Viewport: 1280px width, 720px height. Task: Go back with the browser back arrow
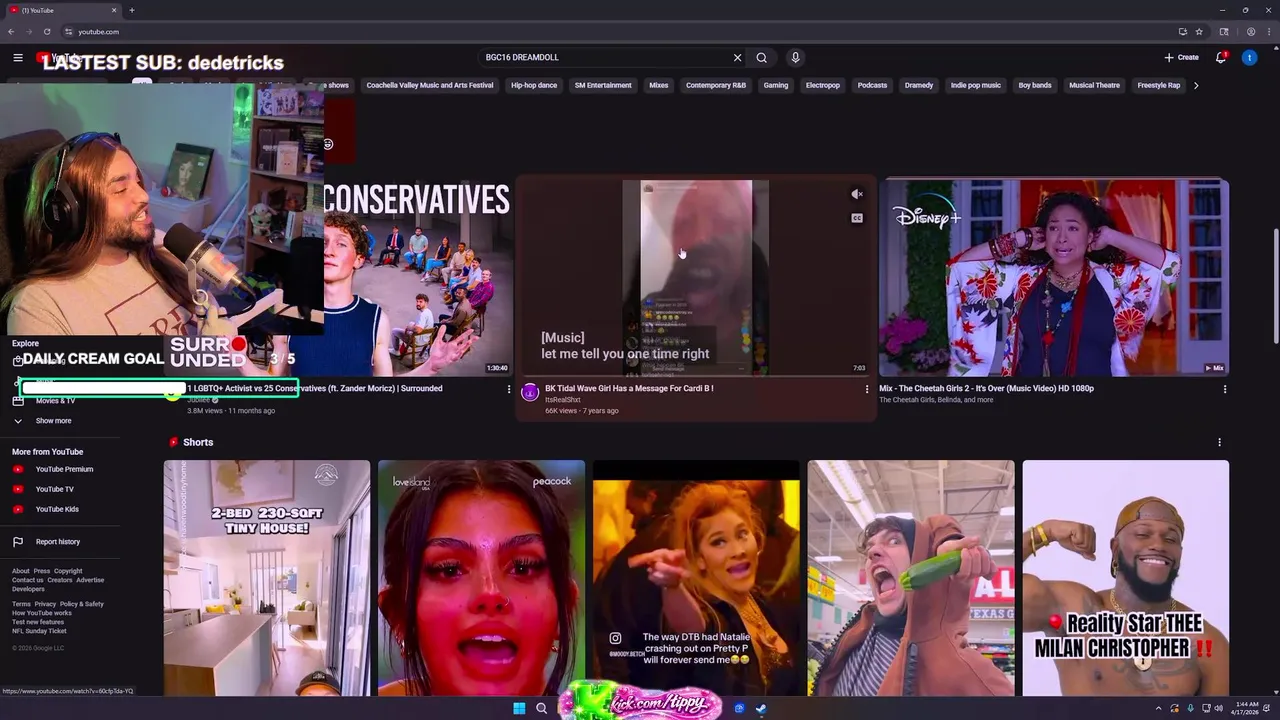[x=11, y=32]
